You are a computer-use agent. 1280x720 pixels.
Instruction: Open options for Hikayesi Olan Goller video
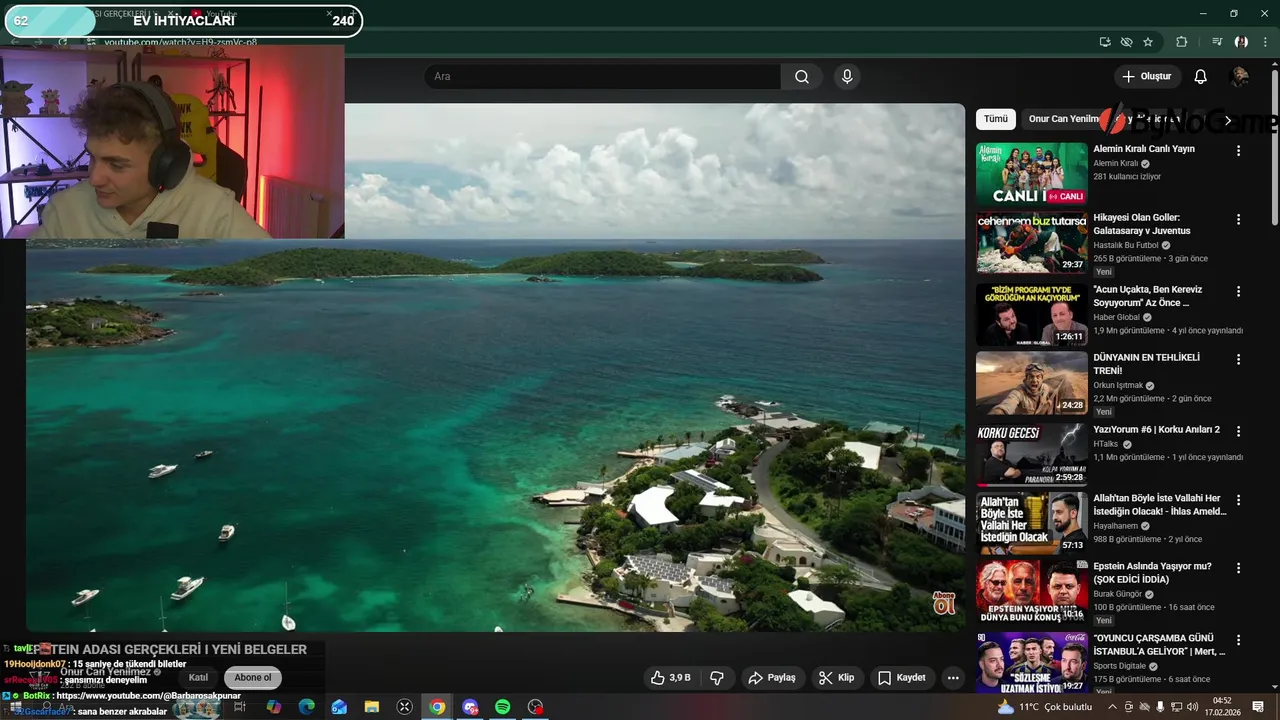click(x=1238, y=219)
